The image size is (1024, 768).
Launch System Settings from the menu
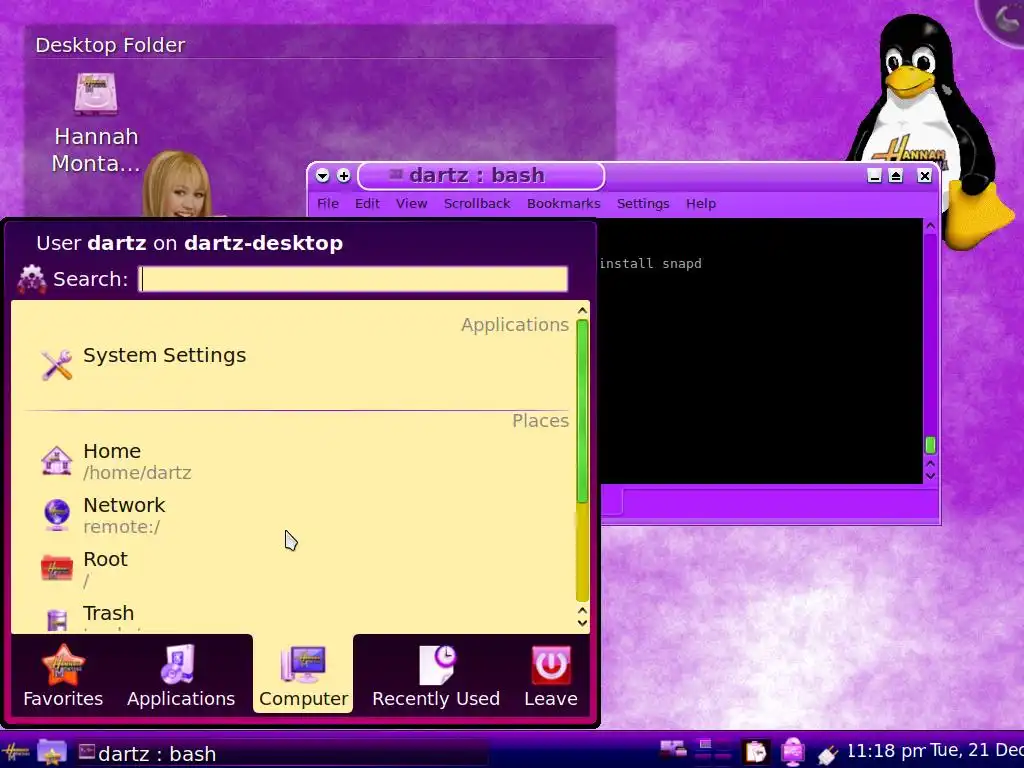click(x=294, y=363)
